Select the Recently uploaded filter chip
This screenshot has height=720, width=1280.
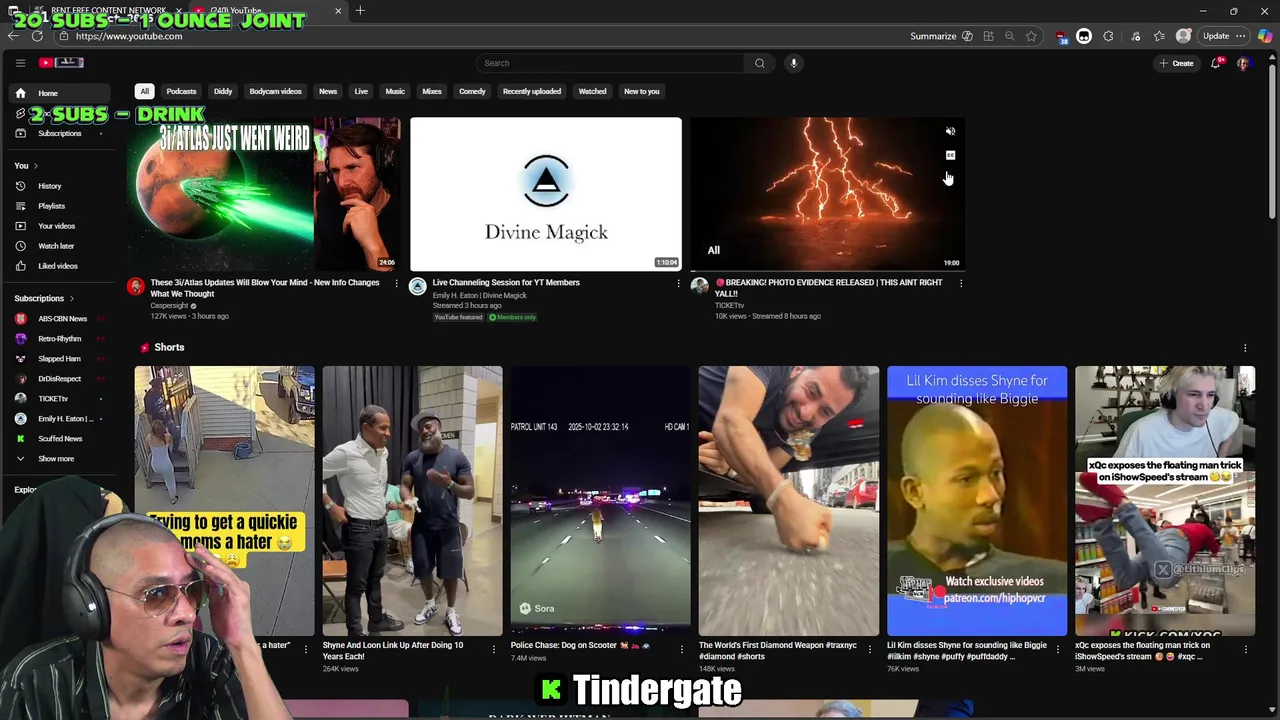pyautogui.click(x=532, y=91)
